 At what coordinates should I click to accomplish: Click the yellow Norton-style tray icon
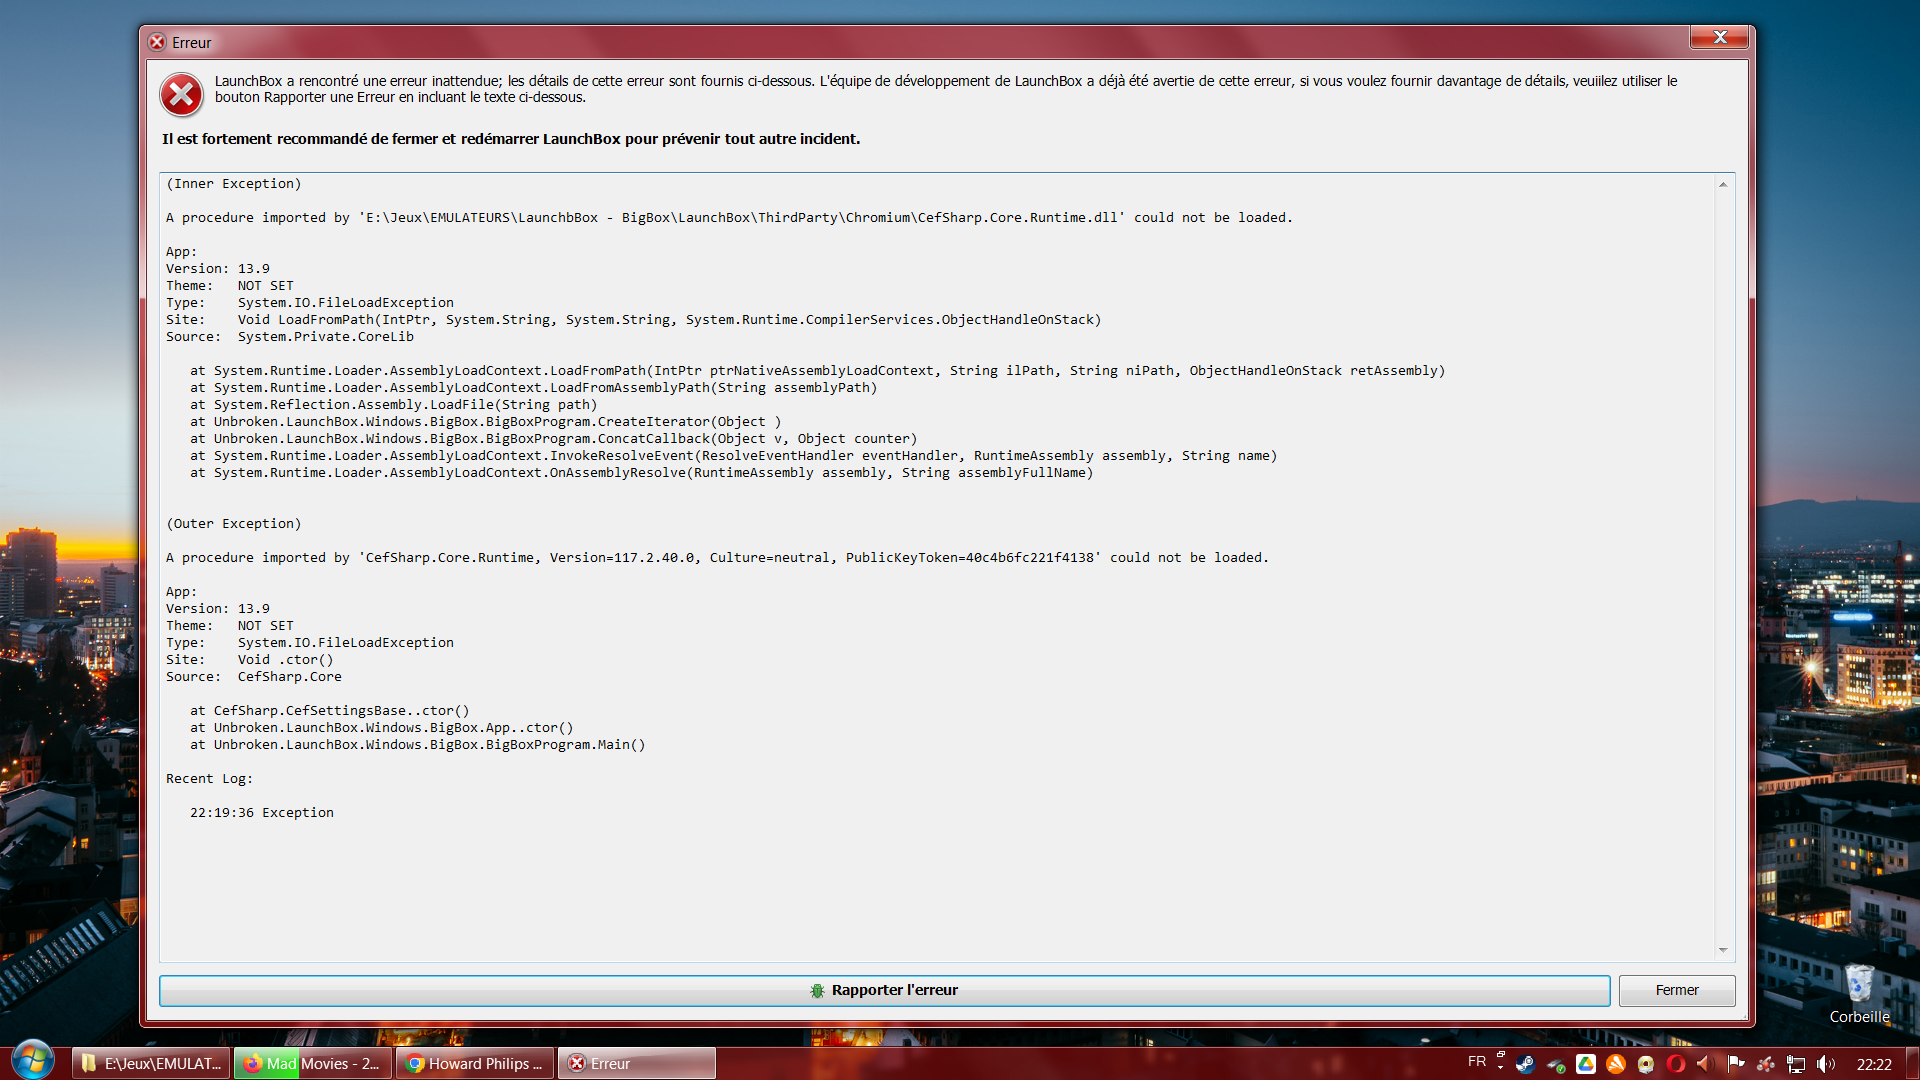(1646, 1064)
